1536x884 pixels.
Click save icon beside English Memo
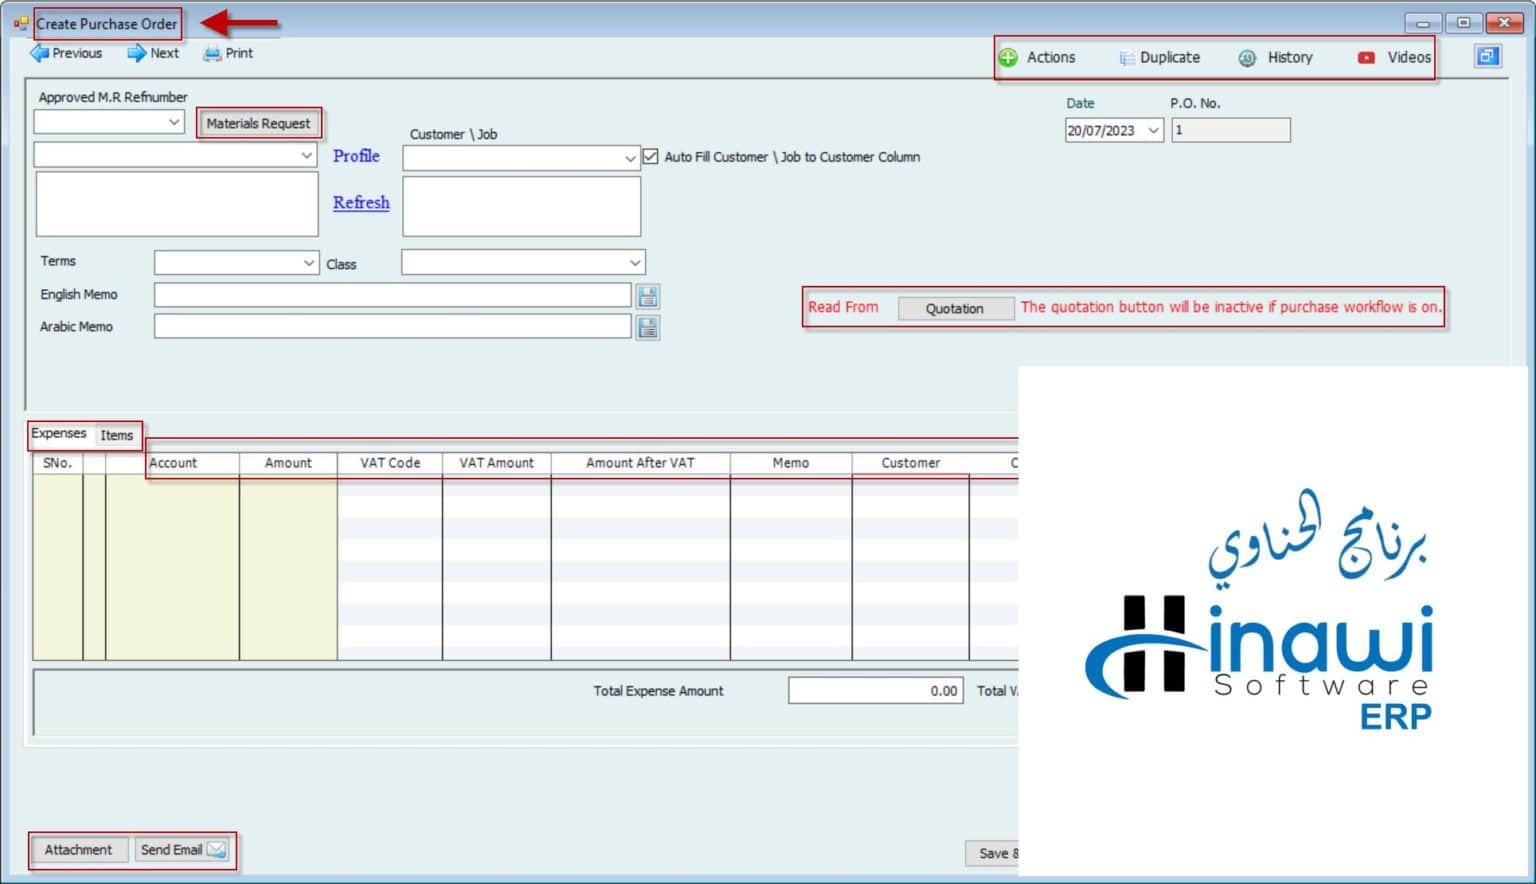pos(648,296)
